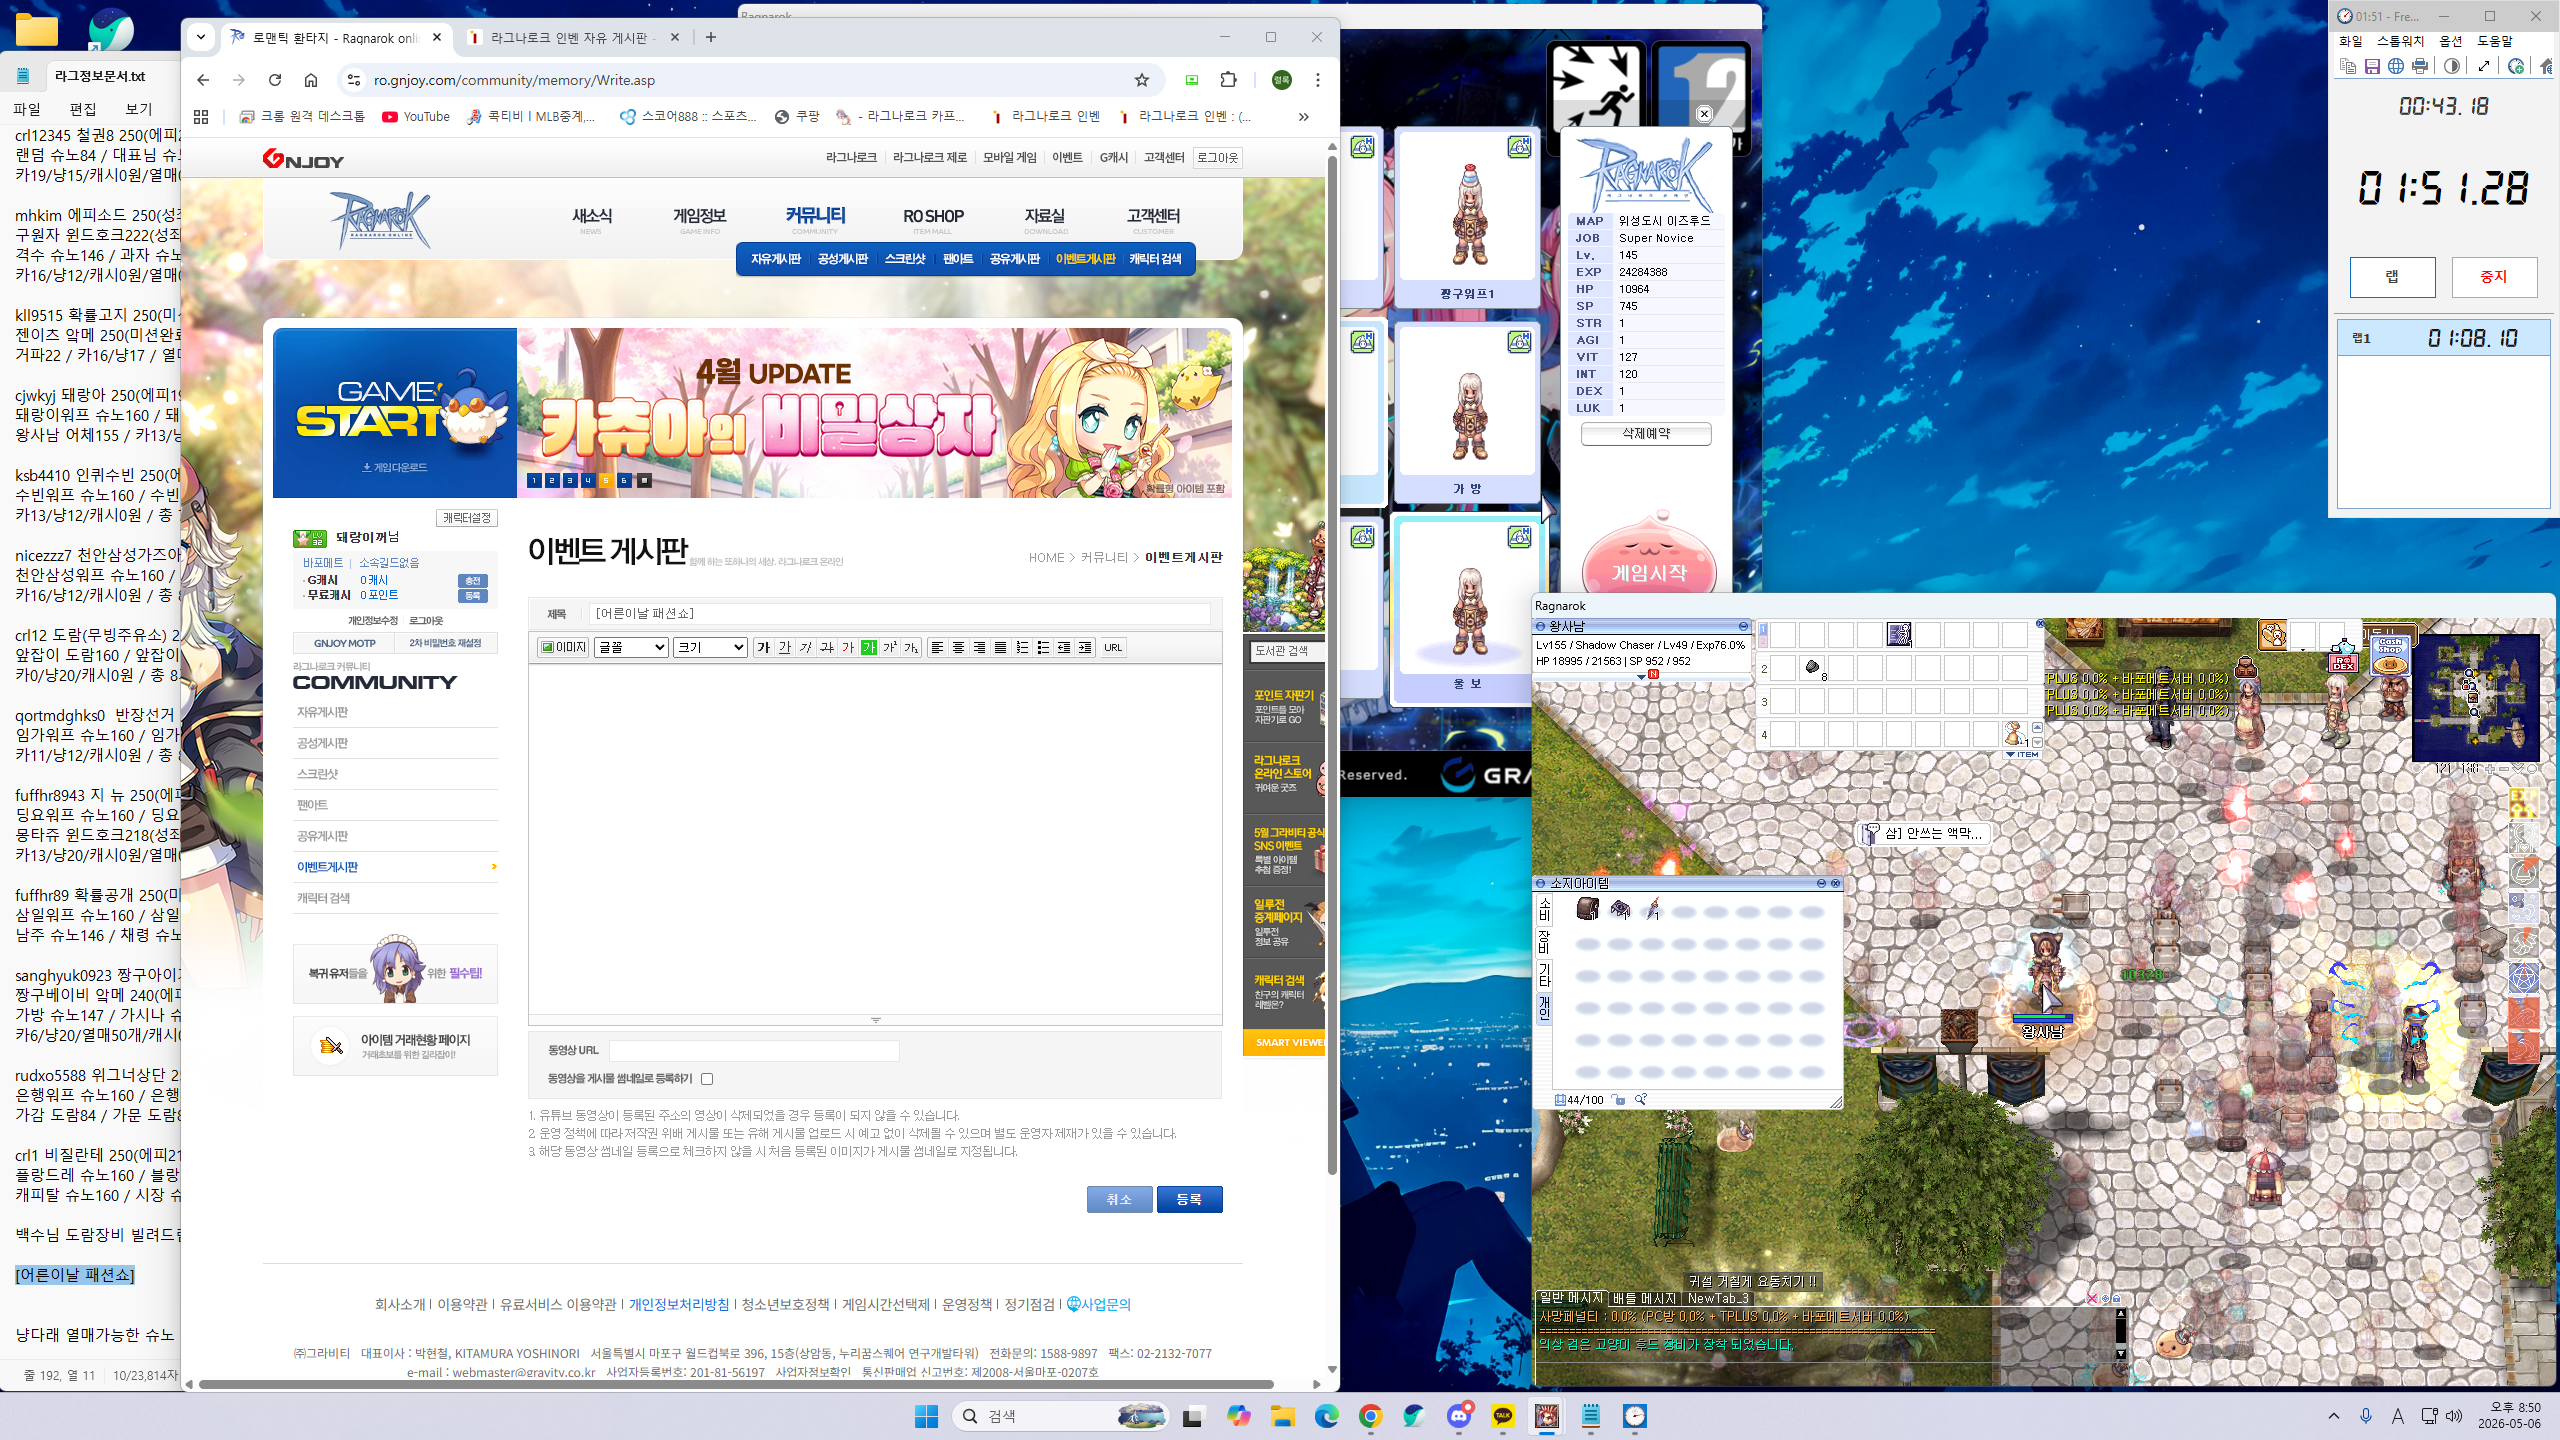Minimize the 소지아이템 inventory window
The width and height of the screenshot is (2560, 1440).
pos(1821,883)
